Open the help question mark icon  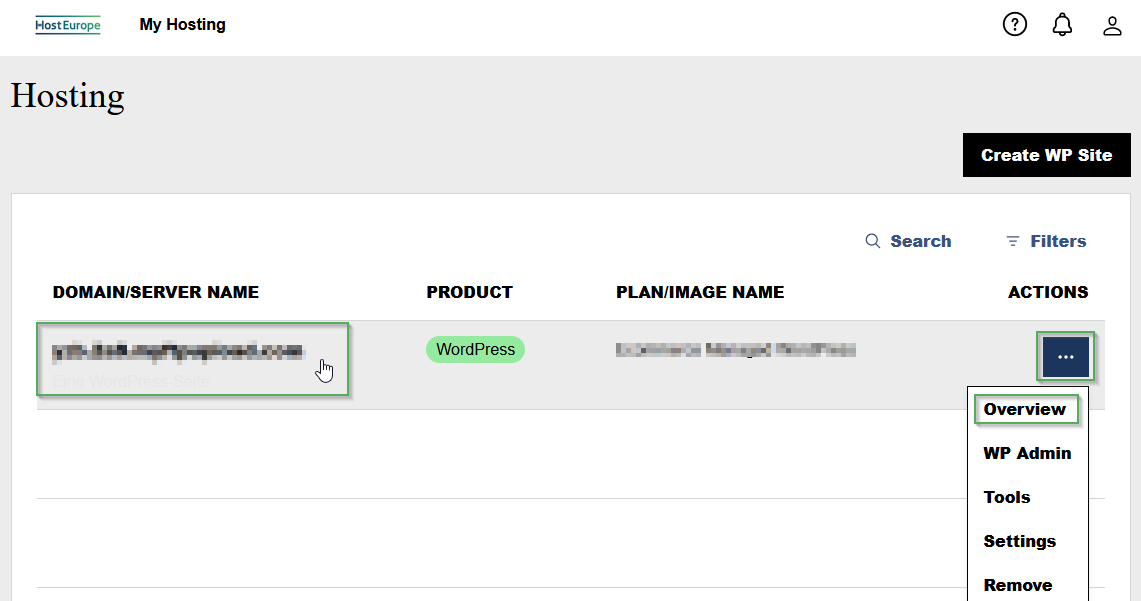click(x=1015, y=25)
